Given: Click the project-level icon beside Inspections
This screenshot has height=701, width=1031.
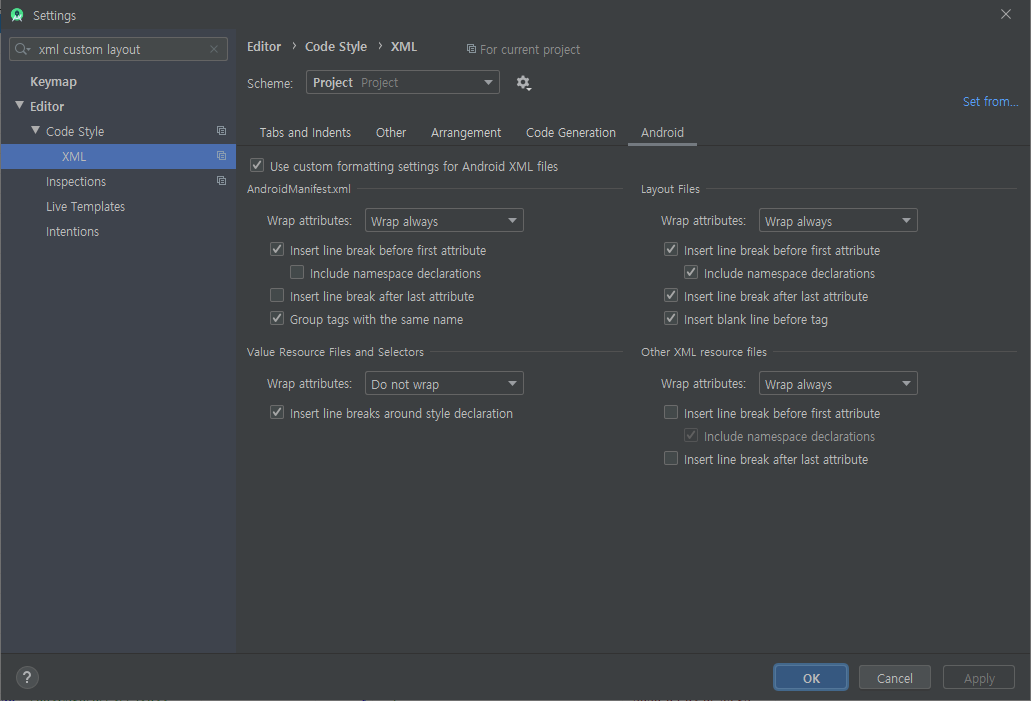Looking at the screenshot, I should 222,181.
